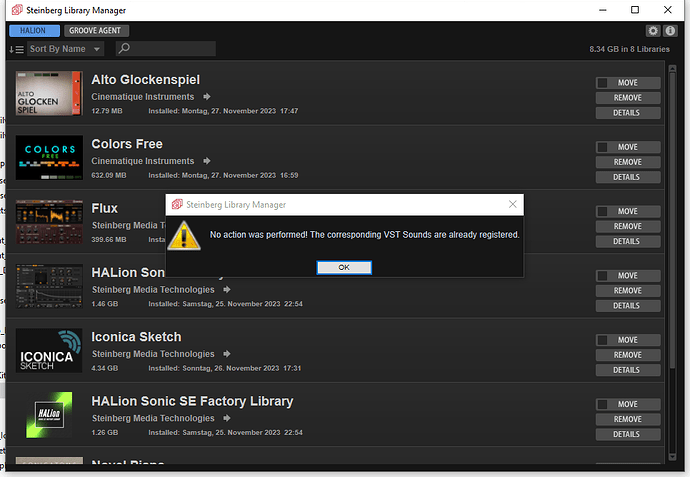Viewport: 690px width, 477px height.
Task: Click the vendor arrow icon for Iconica Sketch
Action: 227,353
